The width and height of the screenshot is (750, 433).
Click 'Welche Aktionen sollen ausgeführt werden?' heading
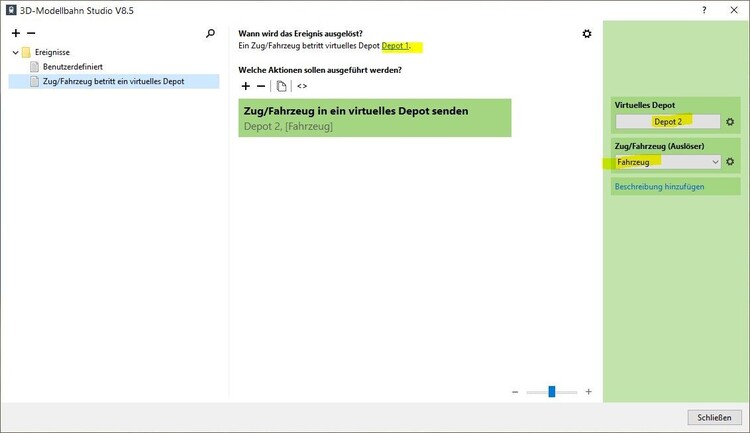[x=320, y=70]
